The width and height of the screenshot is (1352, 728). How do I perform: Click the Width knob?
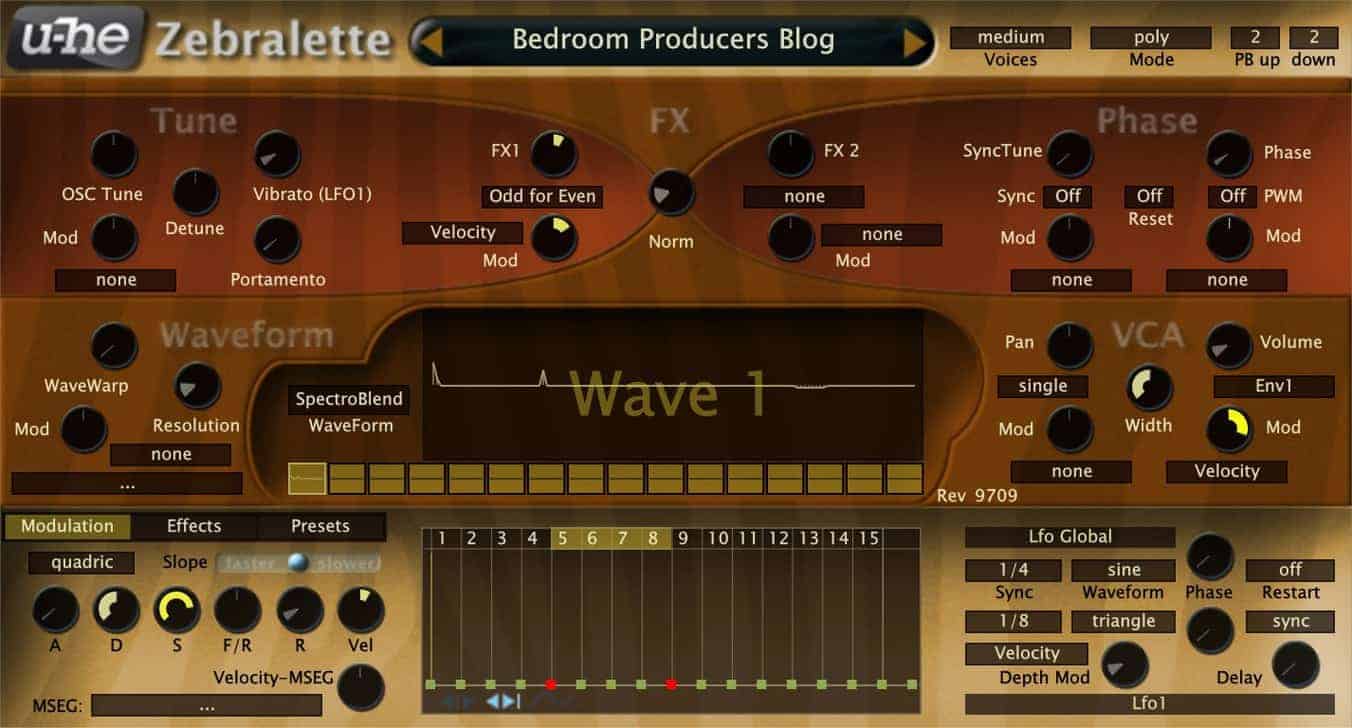(1150, 387)
